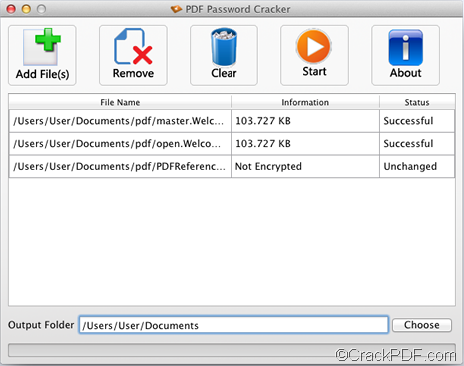Click the Status column header
The width and height of the screenshot is (464, 366).
pyautogui.click(x=417, y=102)
